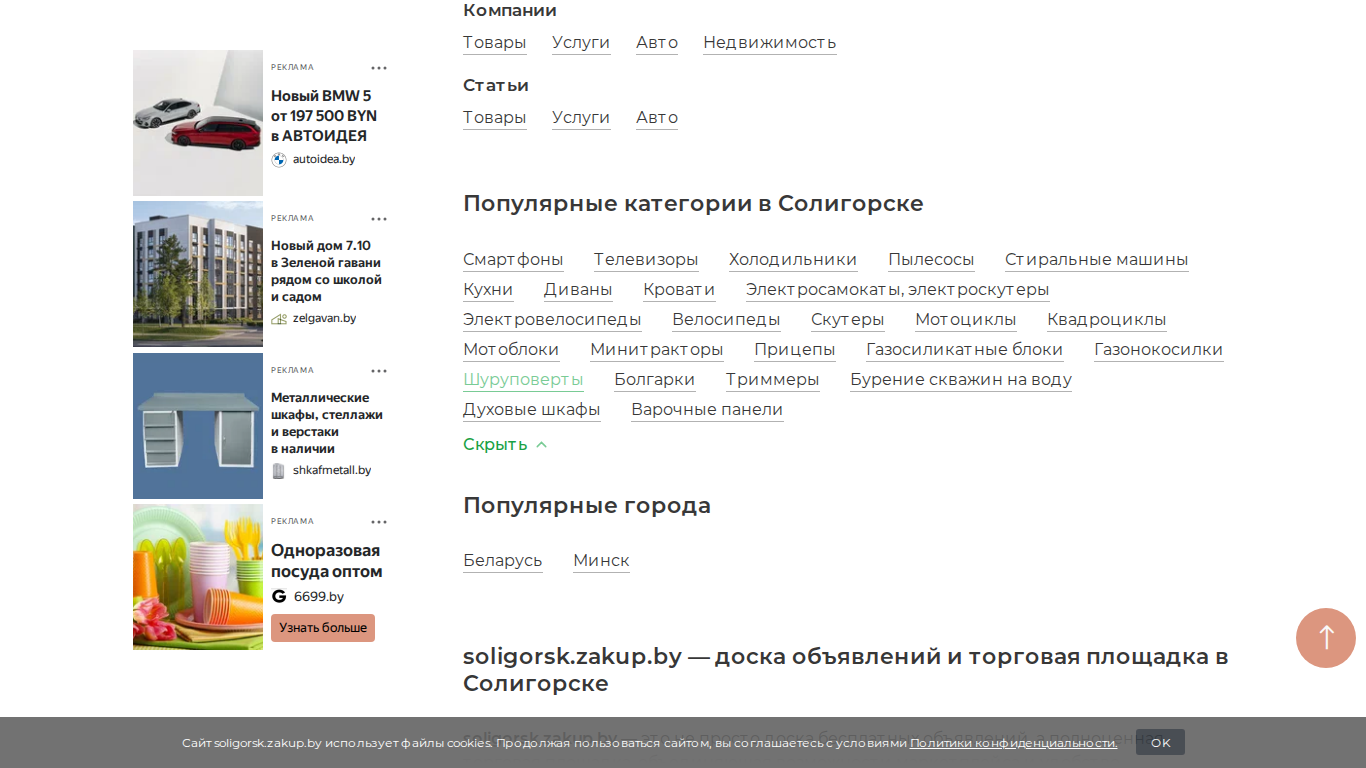Open the Квадроциклы category

[x=1107, y=319]
